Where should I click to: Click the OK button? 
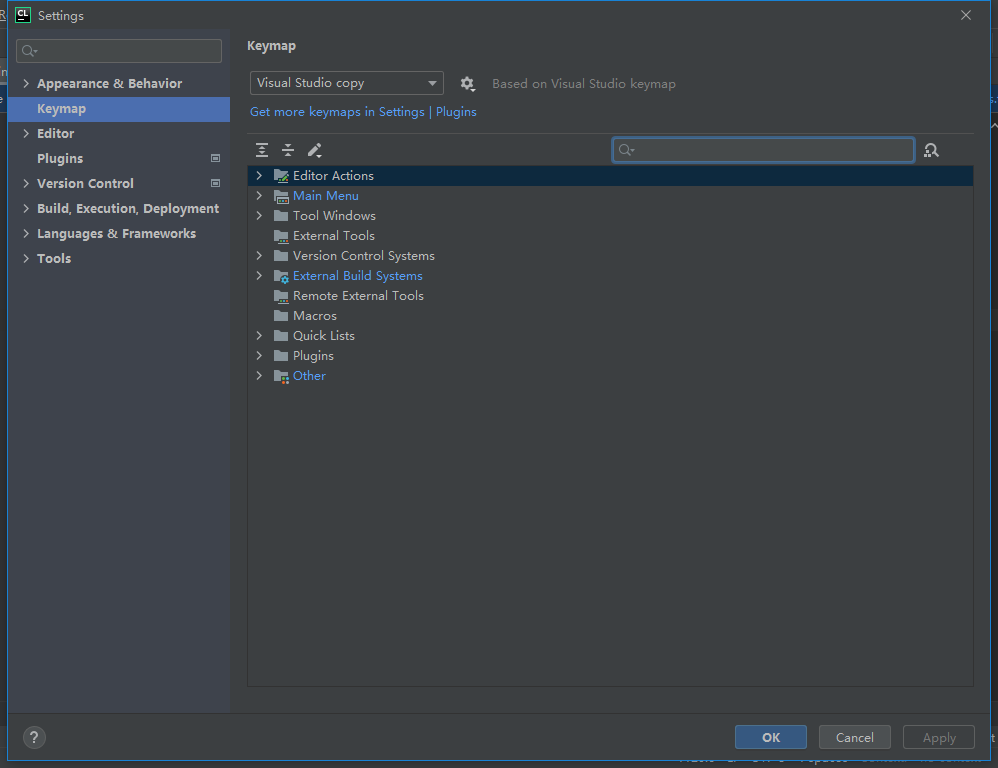click(771, 737)
